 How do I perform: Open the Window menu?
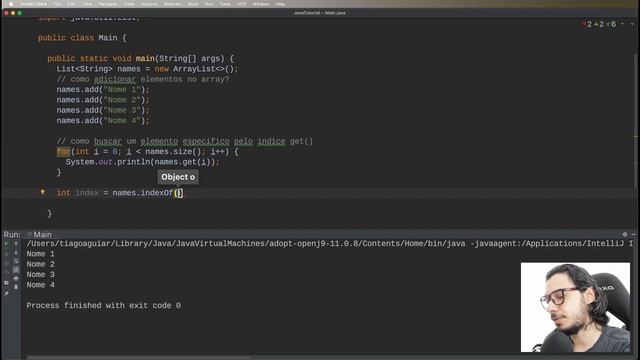(261, 4)
